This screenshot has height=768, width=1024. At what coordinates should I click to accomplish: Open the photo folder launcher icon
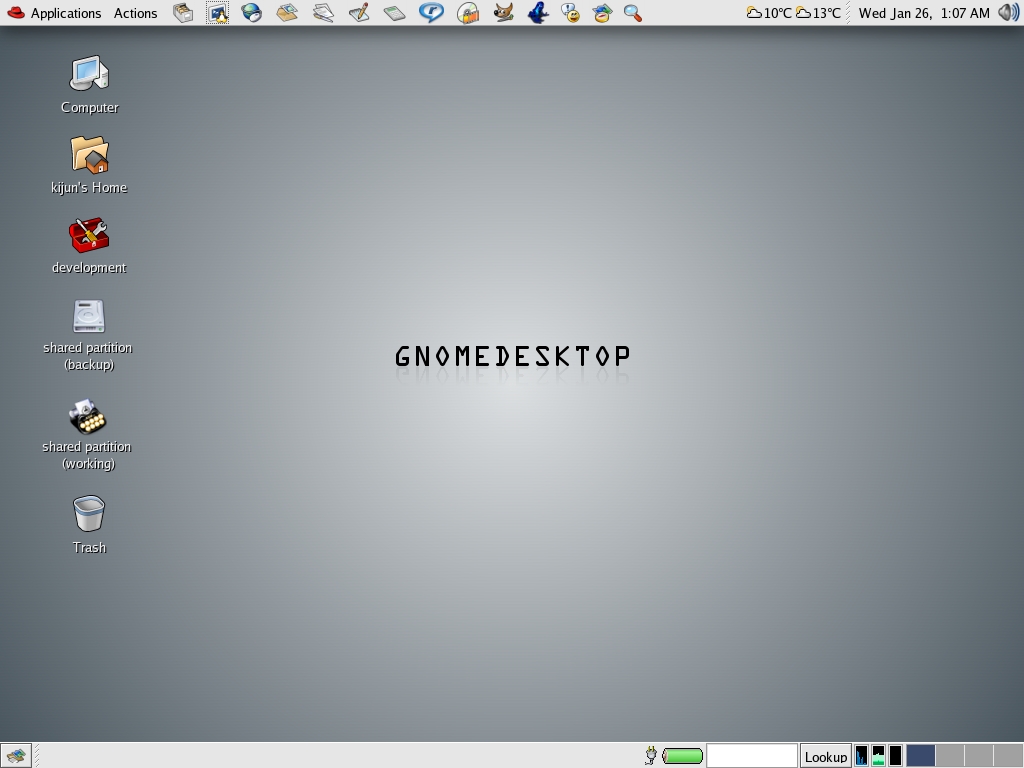287,13
